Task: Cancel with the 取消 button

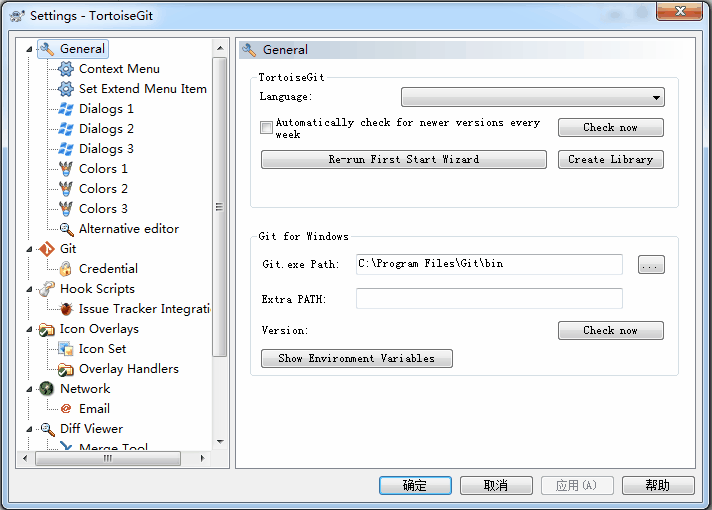Action: (496, 485)
